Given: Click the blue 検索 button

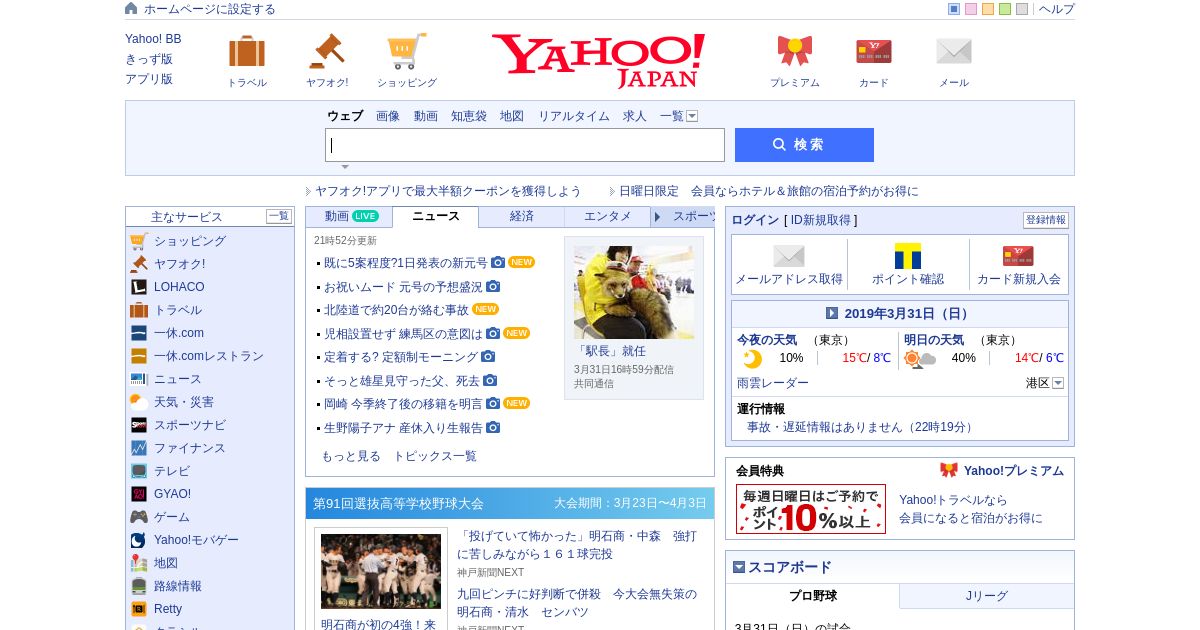Looking at the screenshot, I should (804, 145).
